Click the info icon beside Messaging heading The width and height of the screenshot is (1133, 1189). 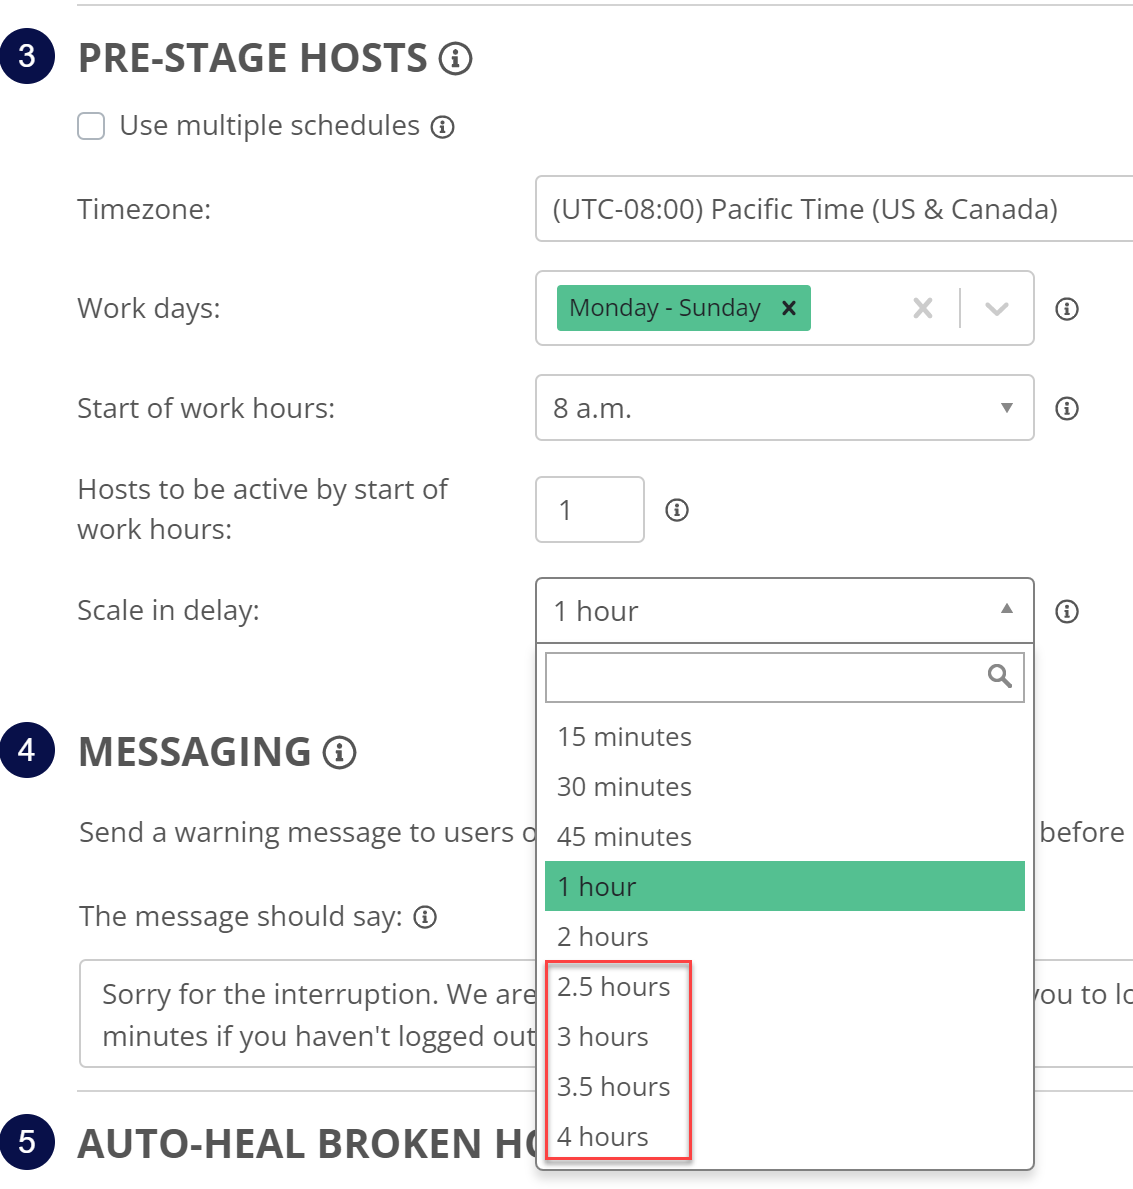pos(339,752)
